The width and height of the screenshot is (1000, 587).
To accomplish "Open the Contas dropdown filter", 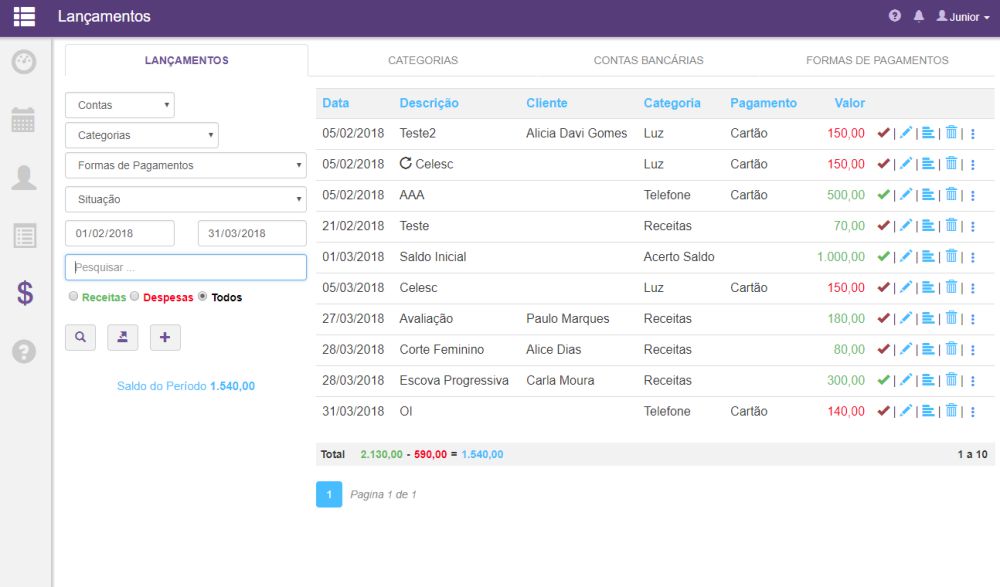I will click(120, 105).
